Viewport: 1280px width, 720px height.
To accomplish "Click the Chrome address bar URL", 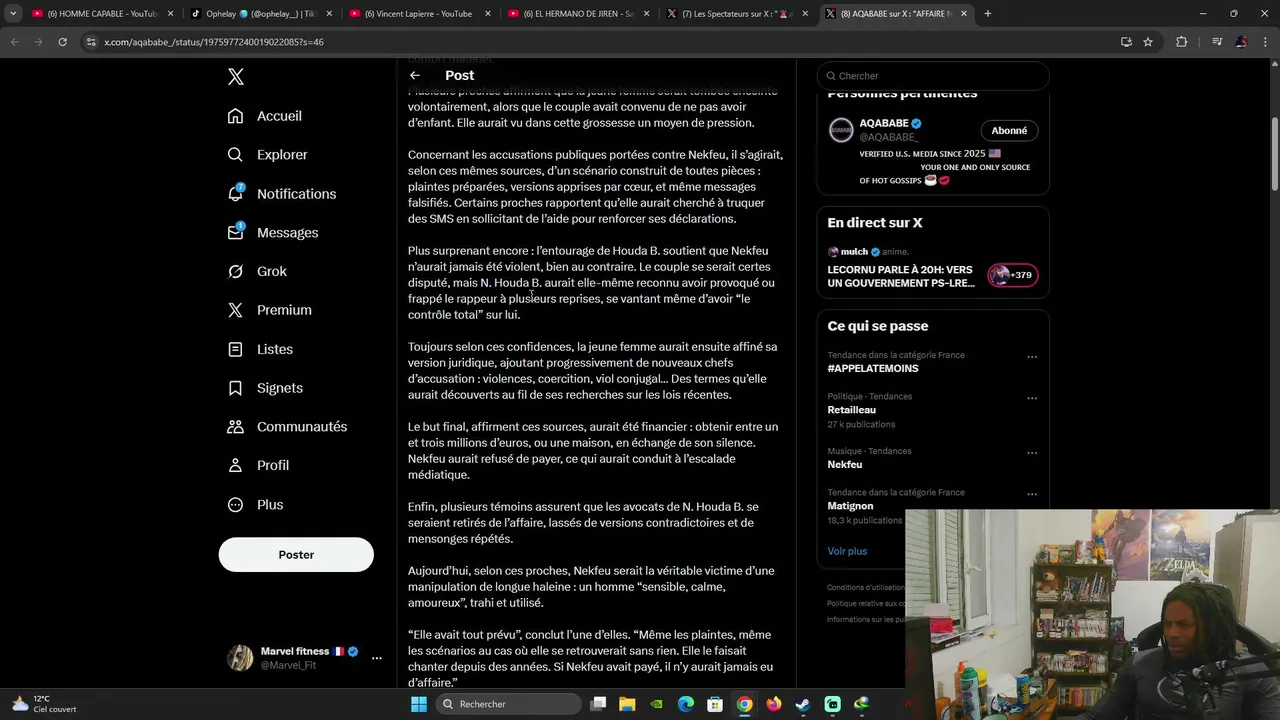I will (x=214, y=42).
